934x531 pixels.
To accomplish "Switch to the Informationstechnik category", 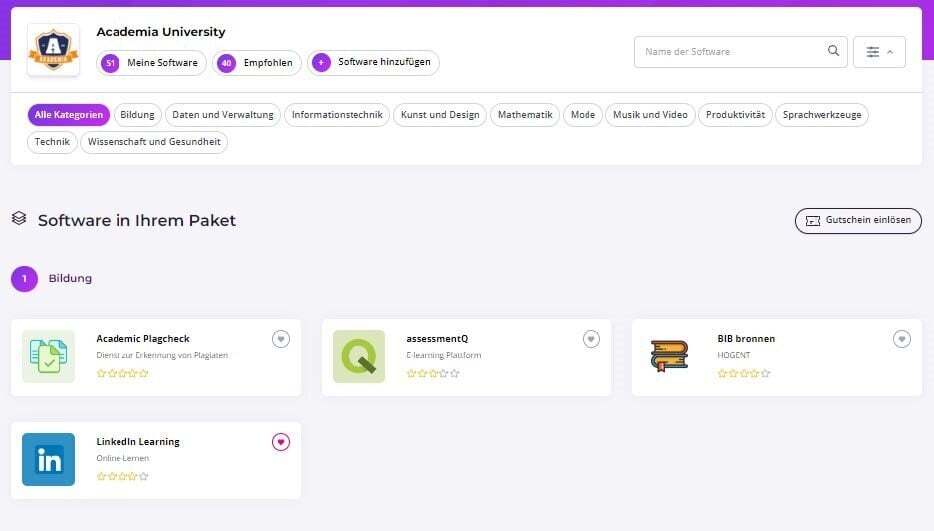I will (337, 115).
